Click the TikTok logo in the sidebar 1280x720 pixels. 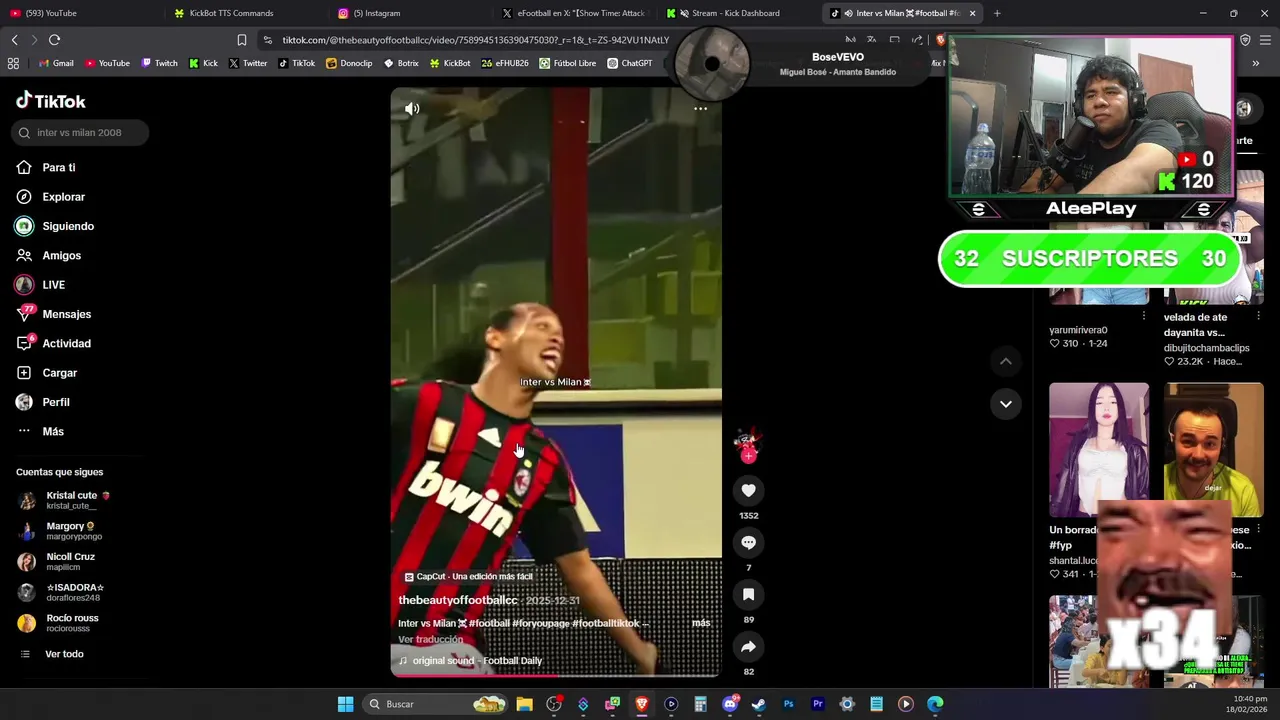coord(50,101)
